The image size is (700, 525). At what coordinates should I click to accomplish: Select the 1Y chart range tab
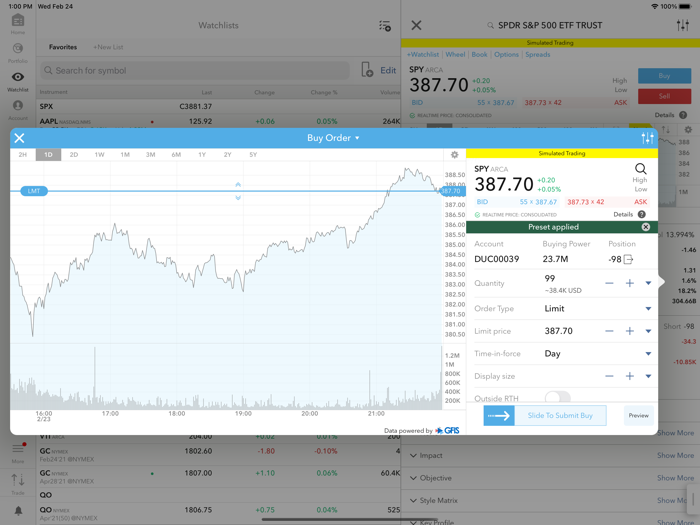click(202, 154)
